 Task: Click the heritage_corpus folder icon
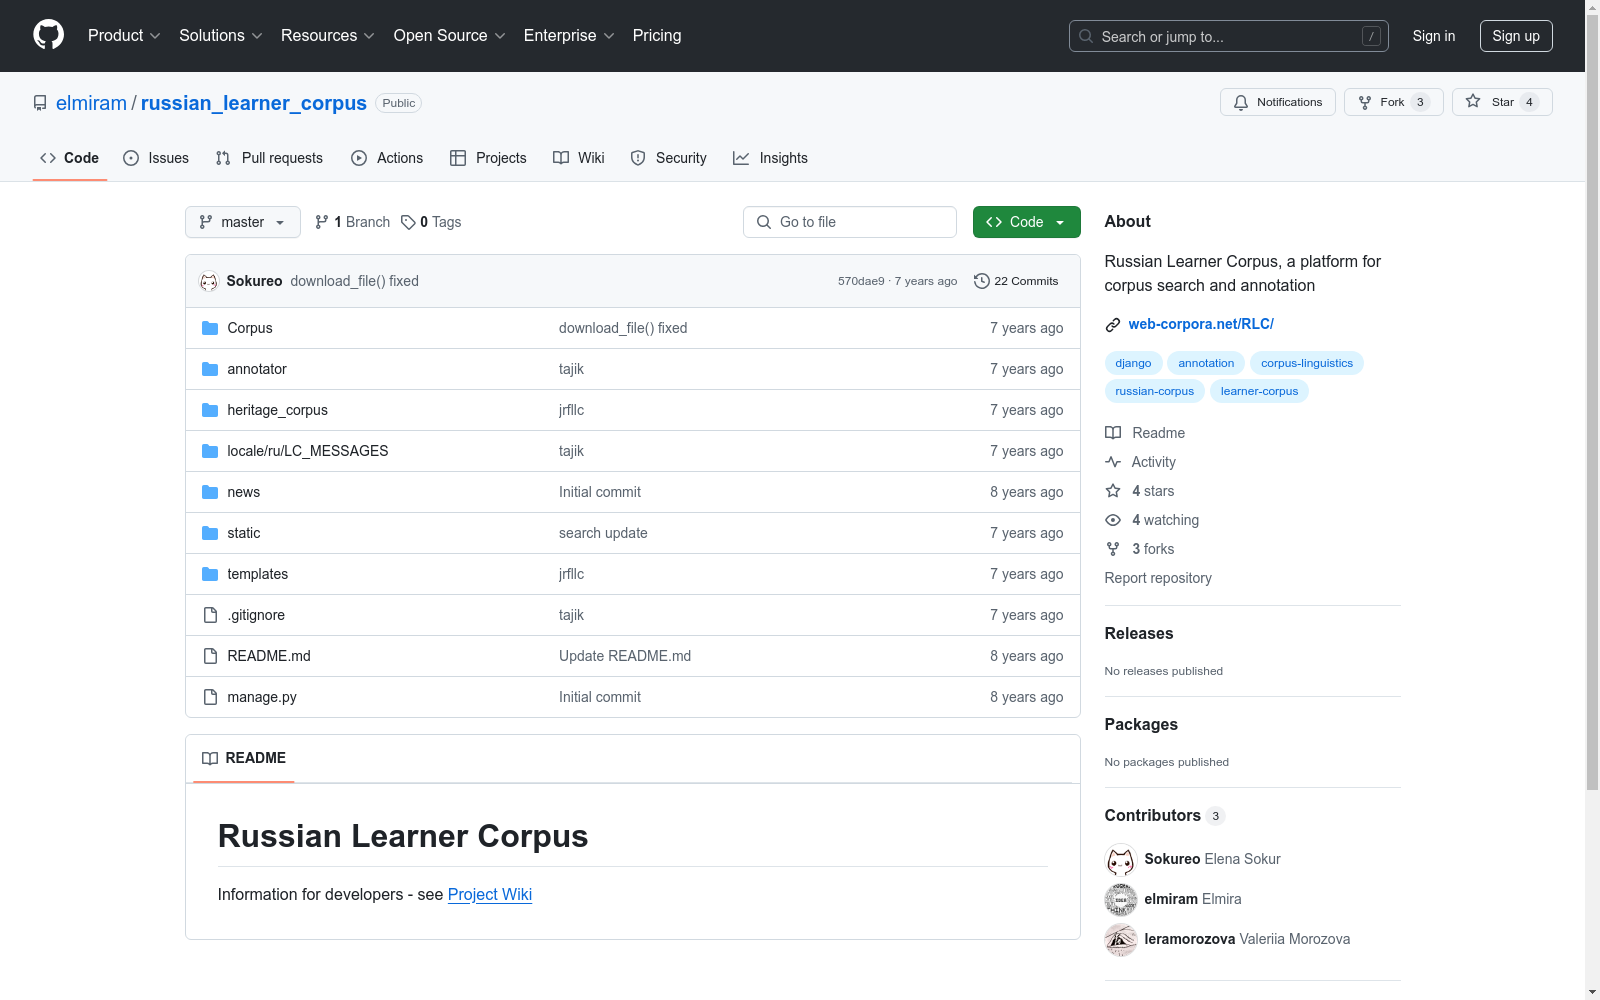(210, 410)
